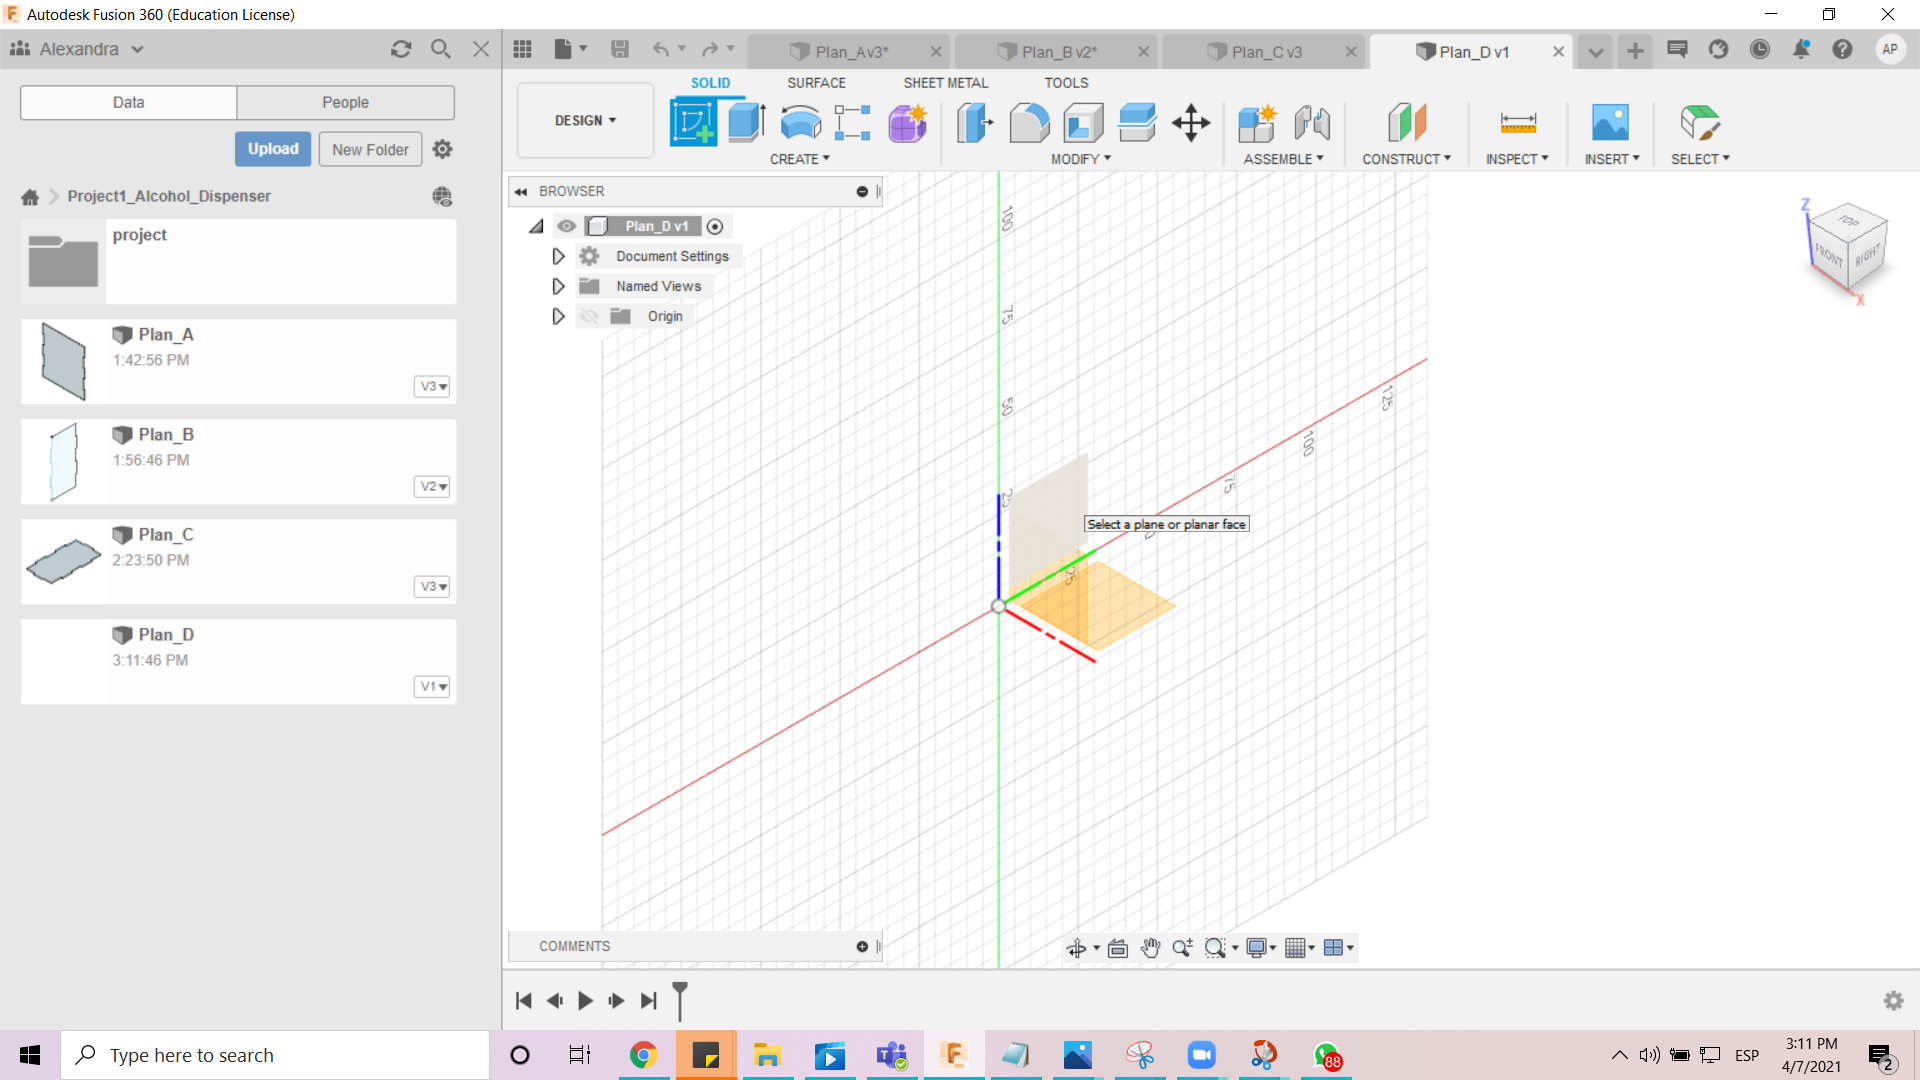
Task: Select the Move/Copy tool
Action: (1191, 123)
